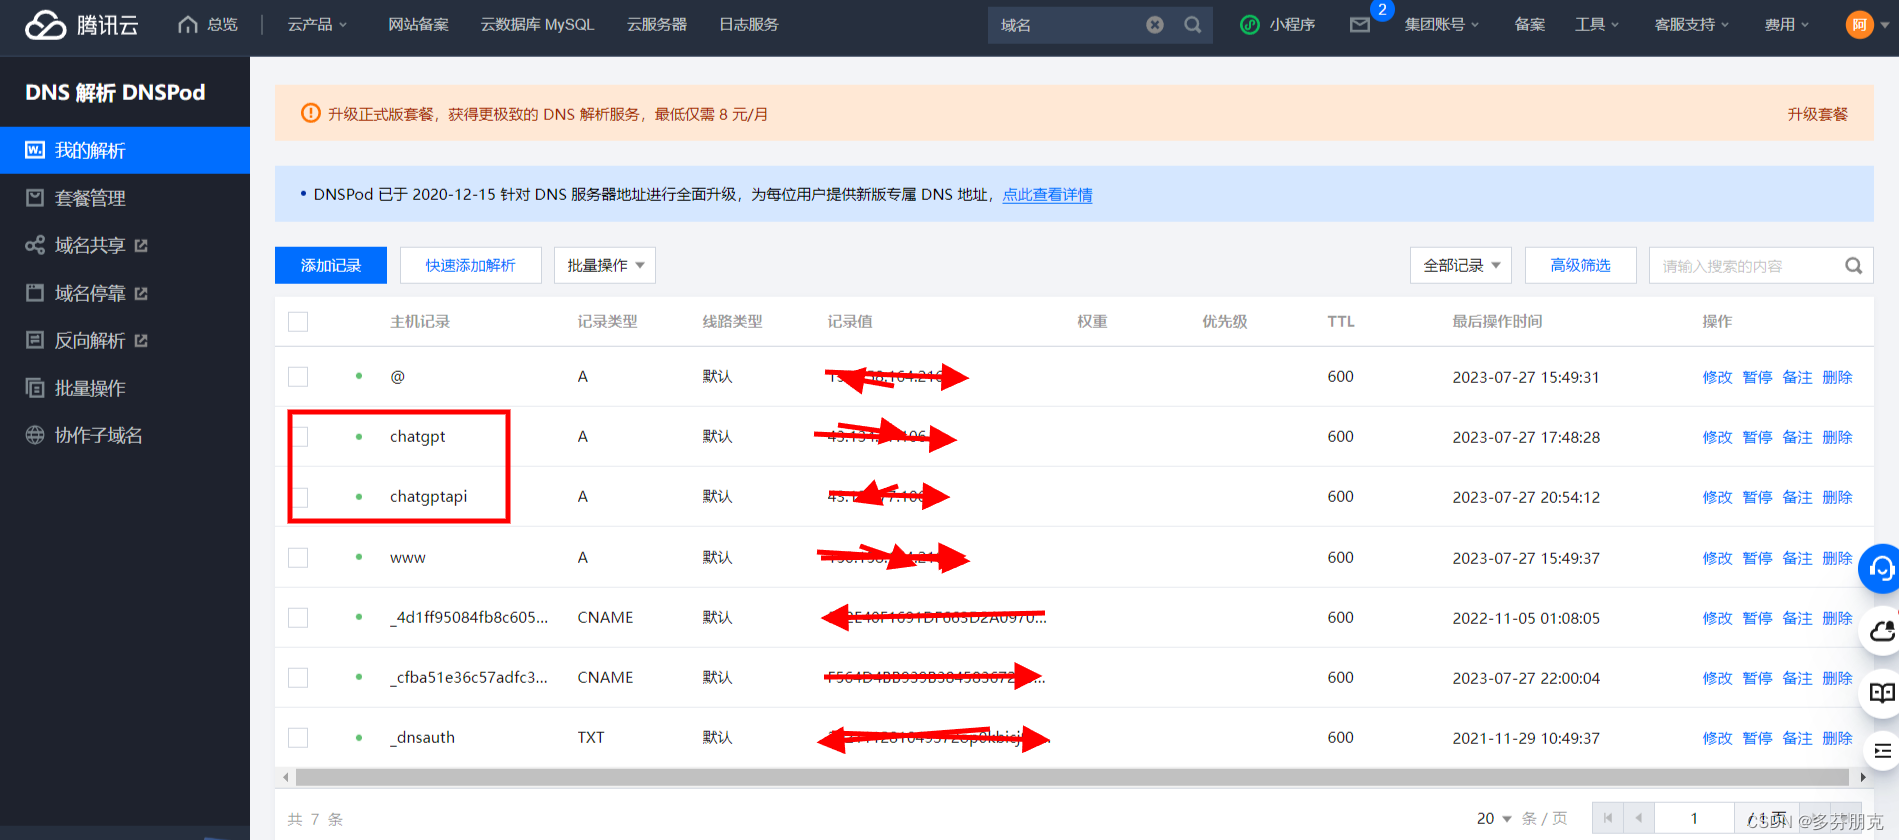Click 暂停 for the www record
Image resolution: width=1899 pixels, height=840 pixels.
1757,558
